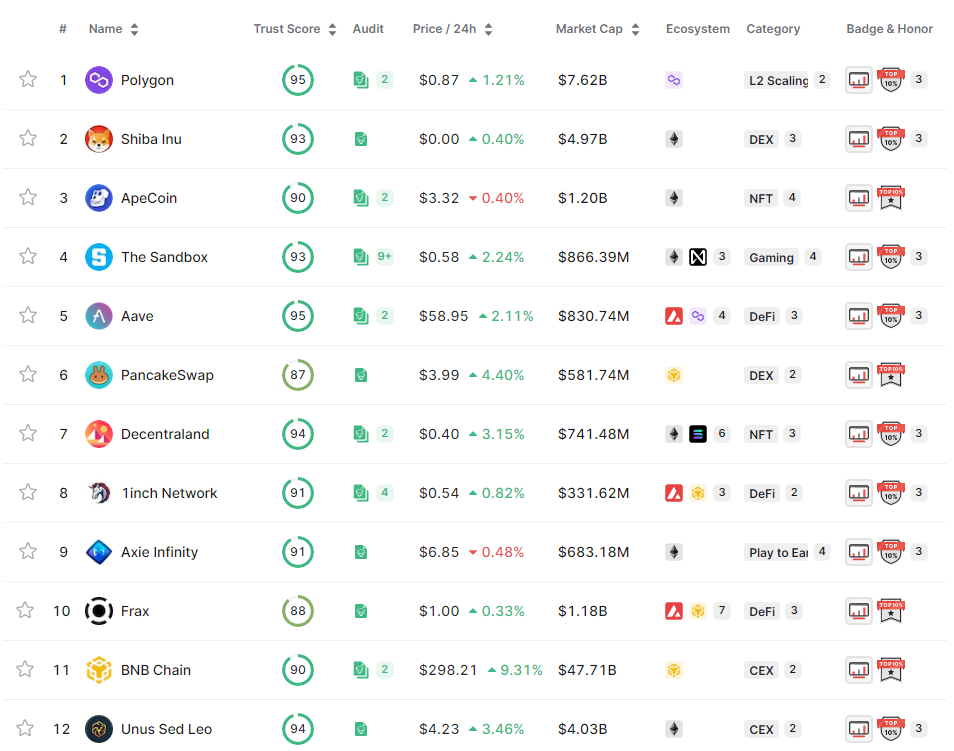
Task: Click ApeCoin Top 10% ribbon badge
Action: pos(891,198)
